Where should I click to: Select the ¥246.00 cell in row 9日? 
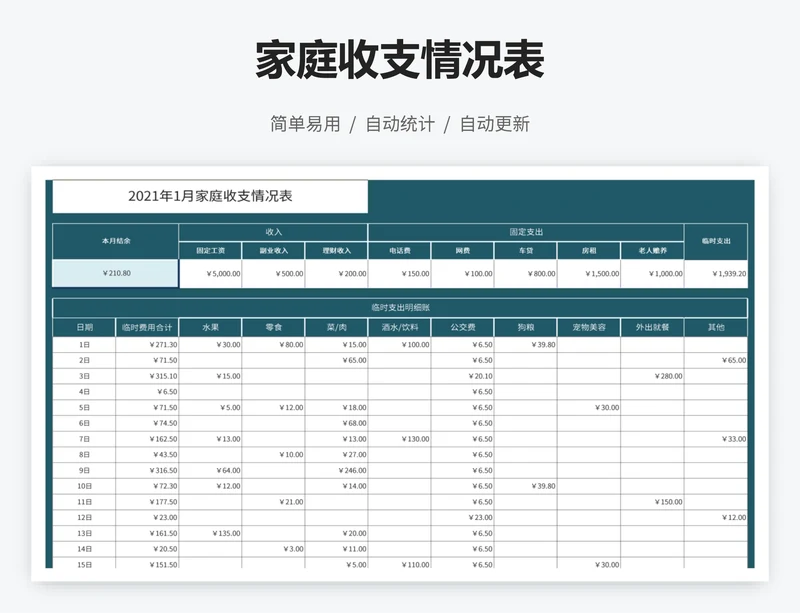[x=337, y=471]
